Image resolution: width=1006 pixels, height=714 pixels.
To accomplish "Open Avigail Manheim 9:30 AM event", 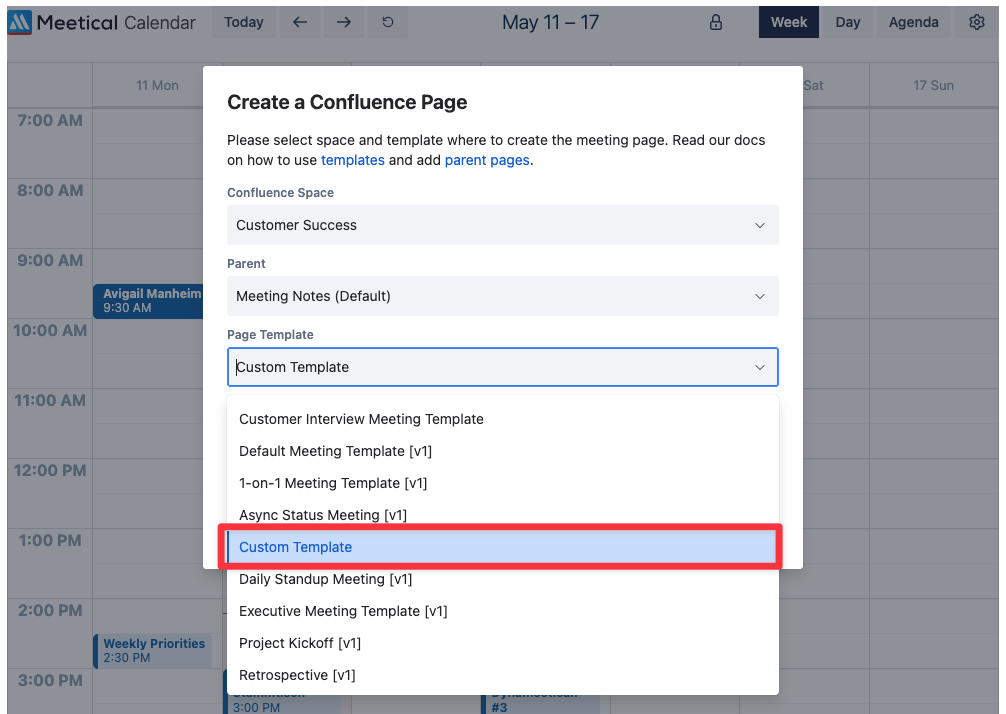I will click(x=149, y=301).
